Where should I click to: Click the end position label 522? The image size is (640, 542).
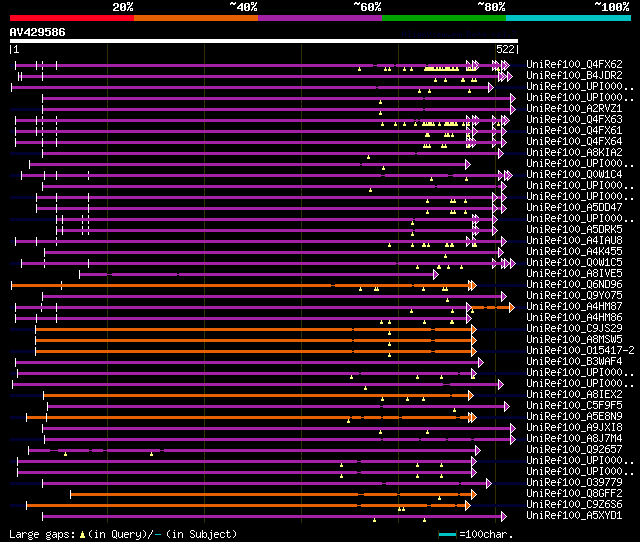(505, 49)
